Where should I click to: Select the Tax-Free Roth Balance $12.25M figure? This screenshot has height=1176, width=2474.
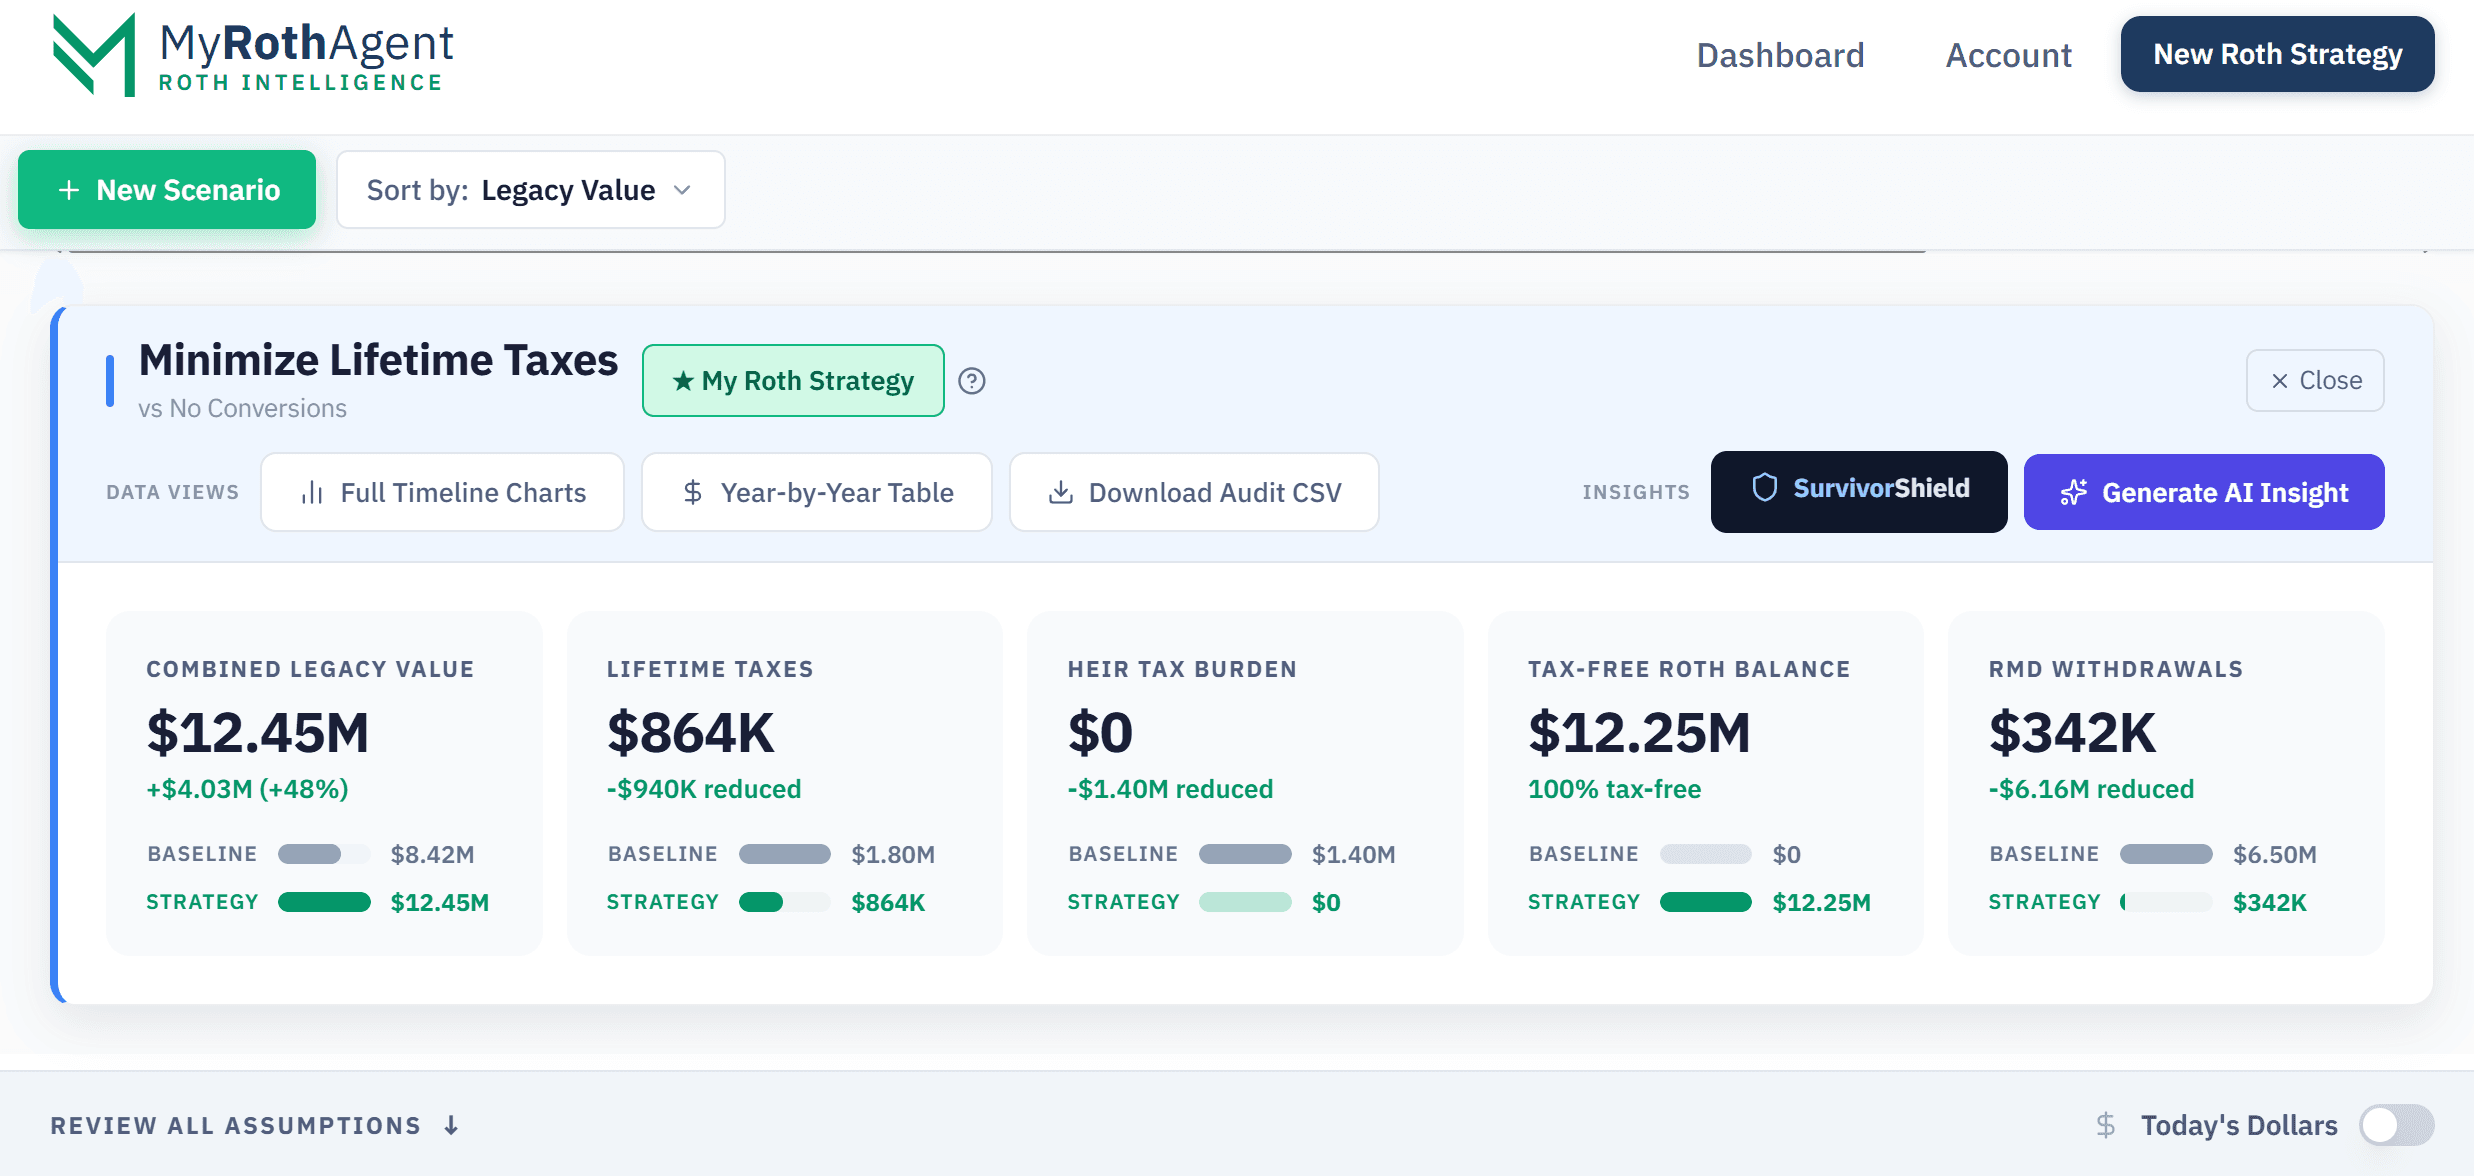click(1639, 733)
